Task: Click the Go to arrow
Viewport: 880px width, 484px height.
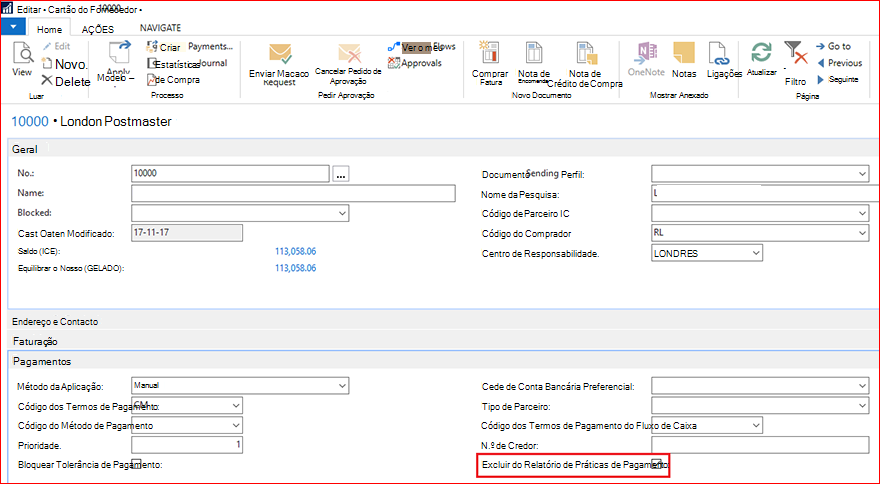Action: [x=821, y=47]
